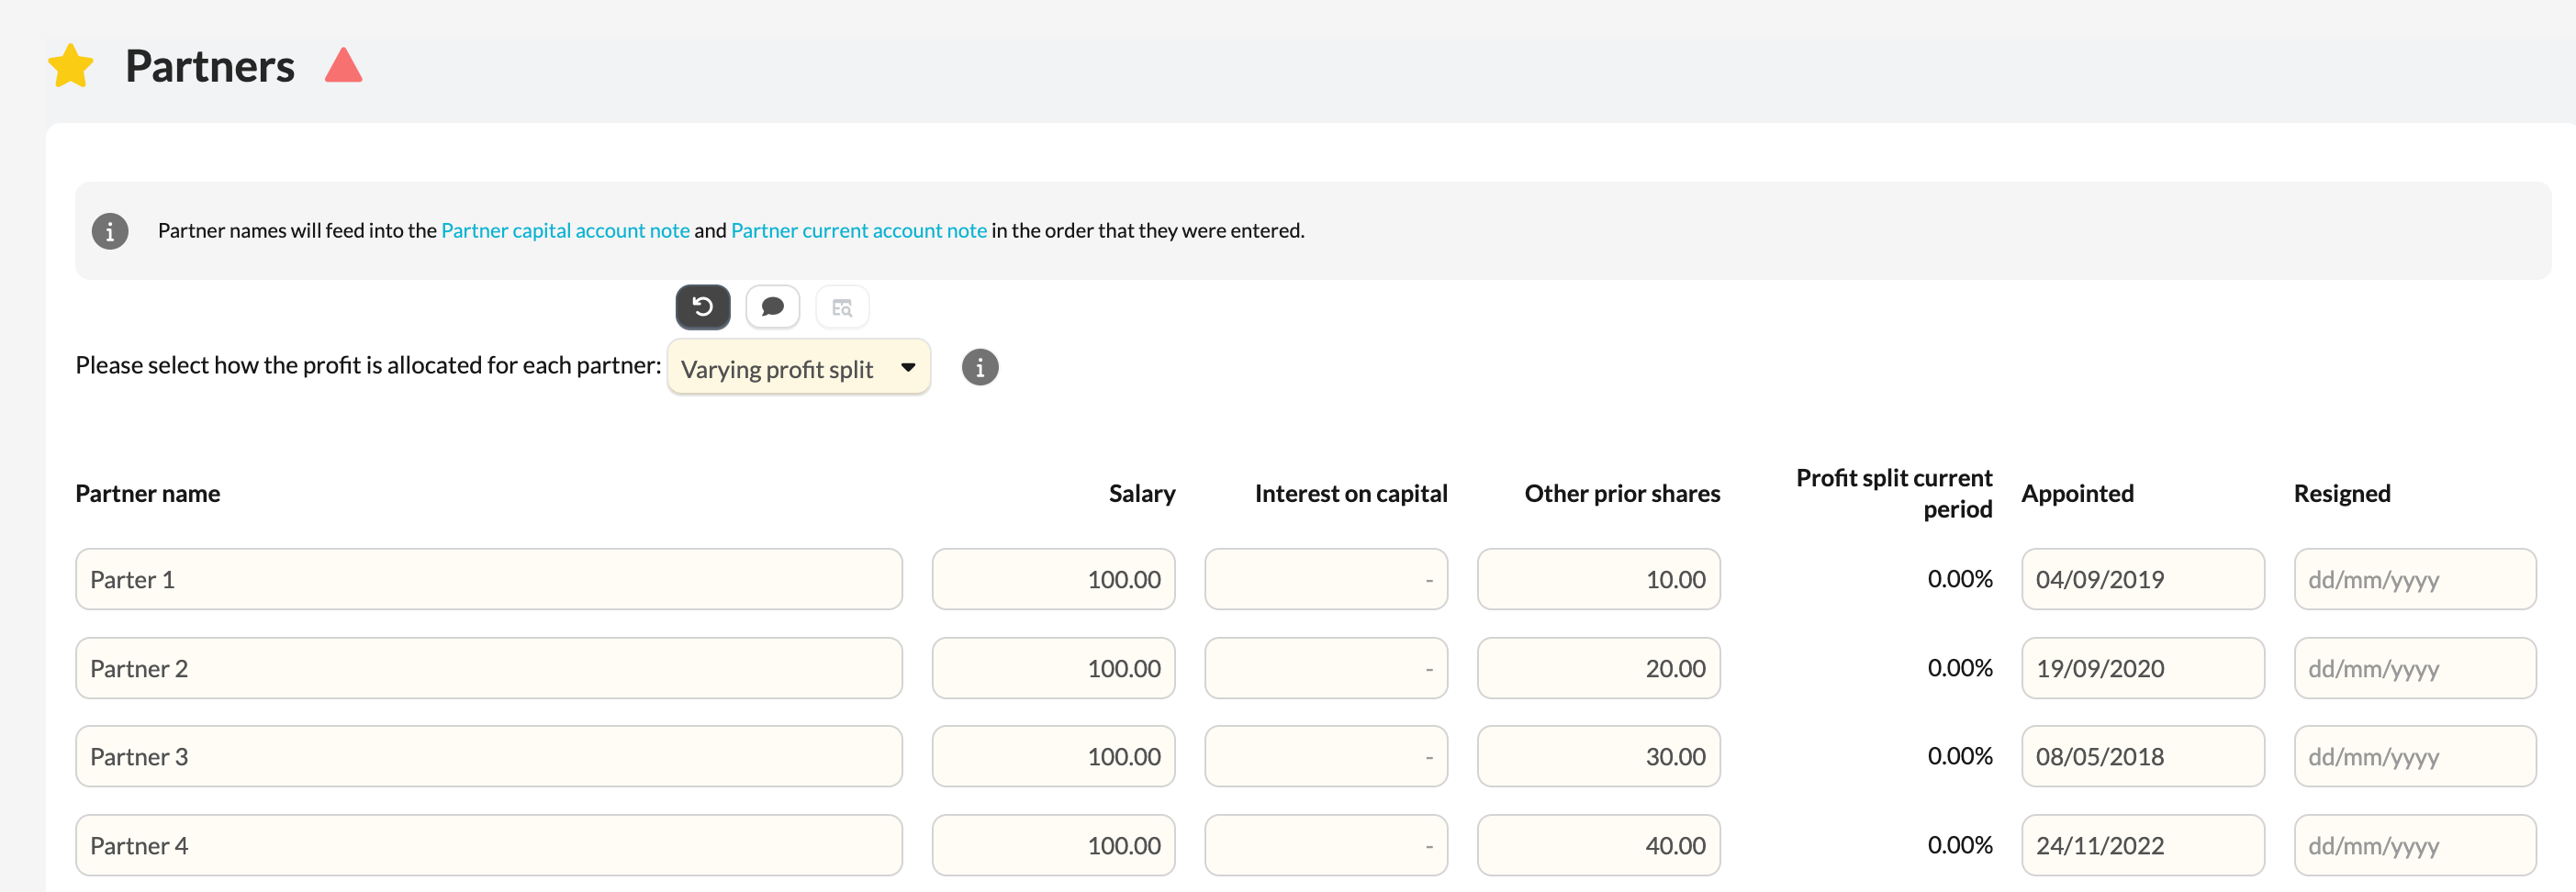Click the Partner 2 name field

tap(489, 668)
